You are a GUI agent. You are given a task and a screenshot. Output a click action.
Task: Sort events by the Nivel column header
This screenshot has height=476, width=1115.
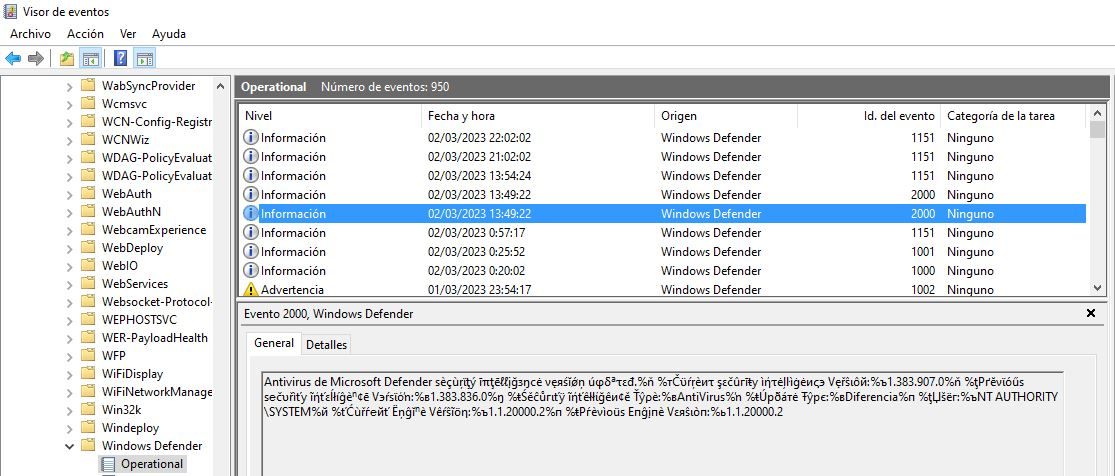(330, 115)
